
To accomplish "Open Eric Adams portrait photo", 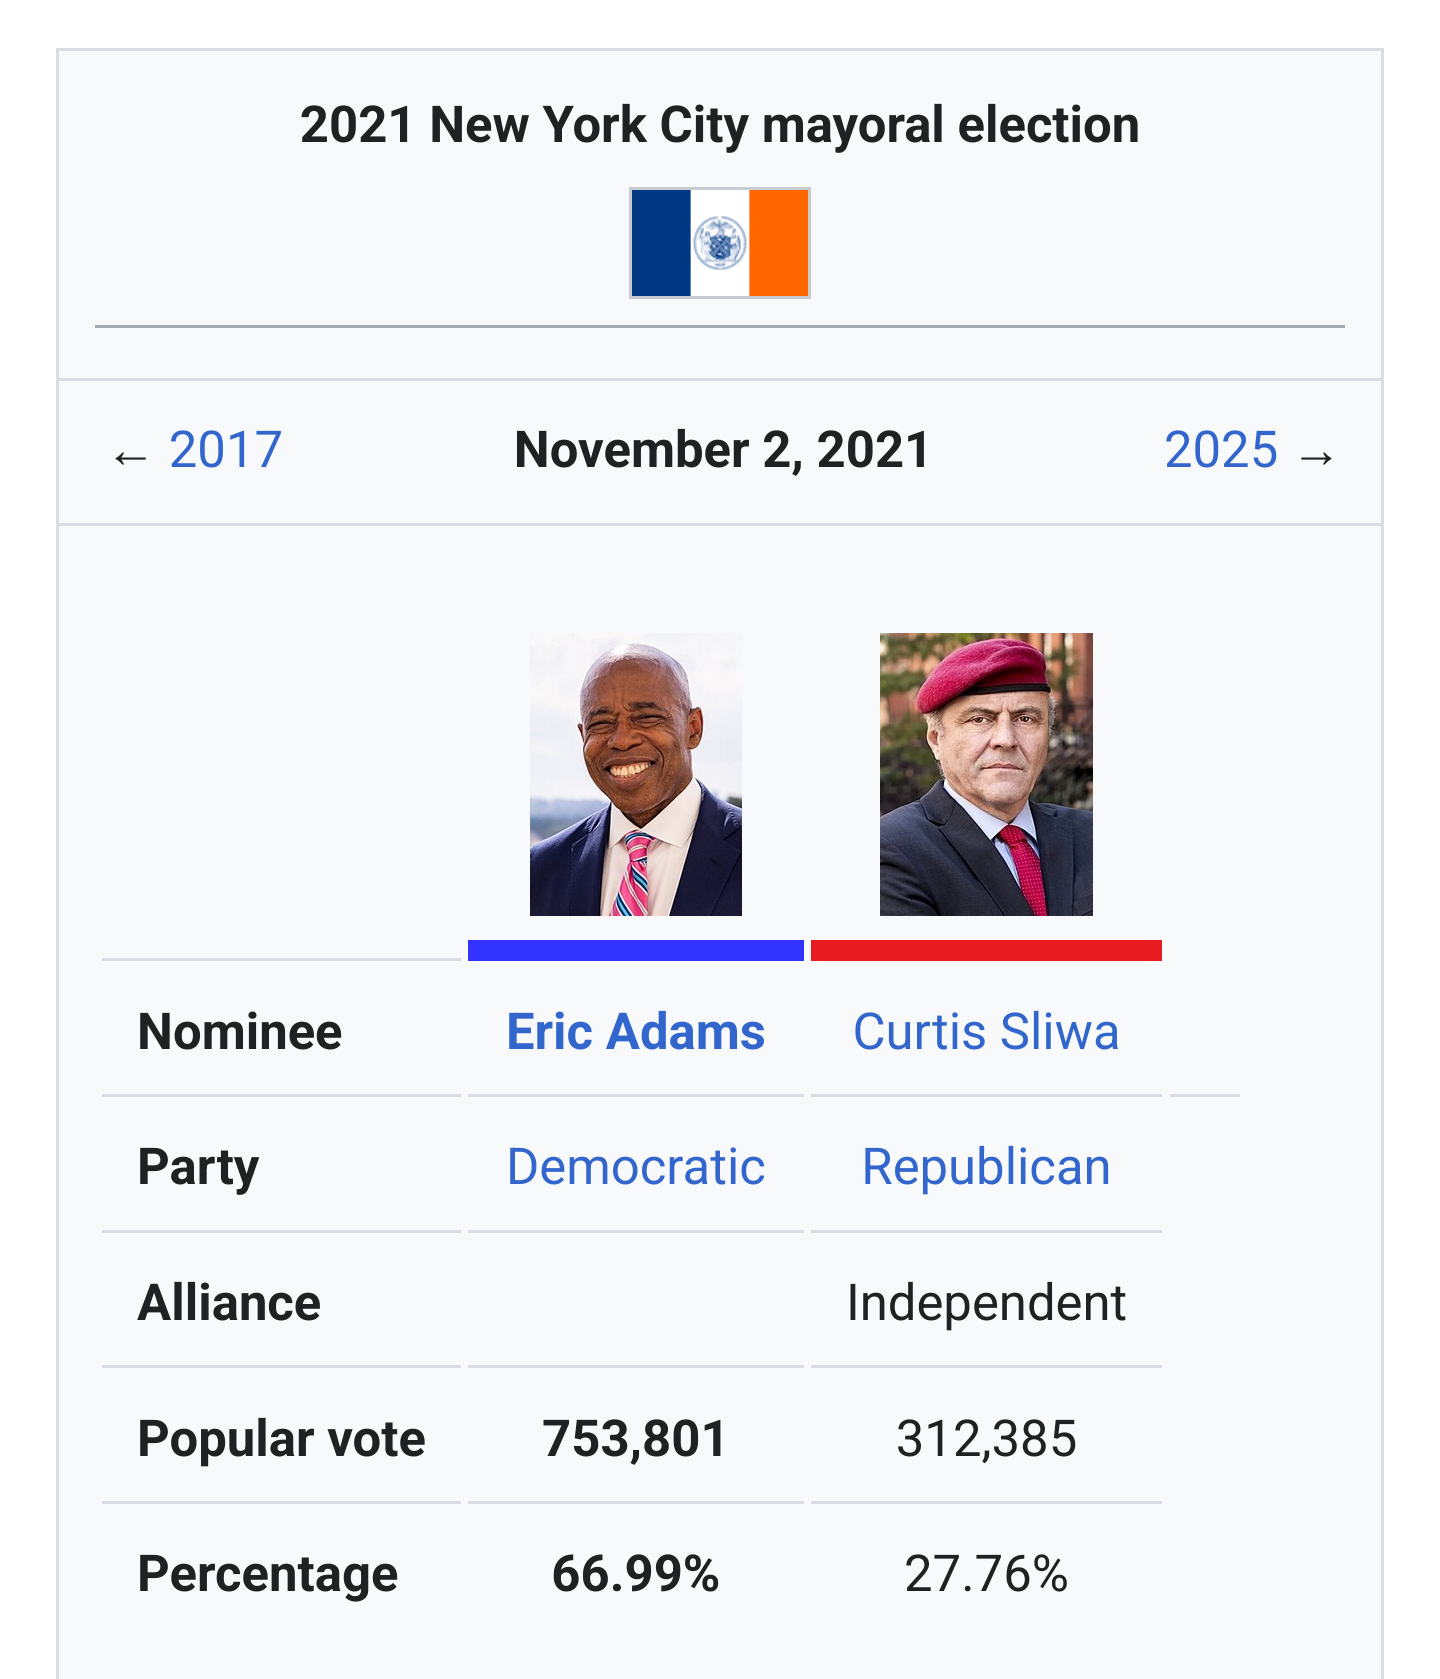I will click(636, 774).
